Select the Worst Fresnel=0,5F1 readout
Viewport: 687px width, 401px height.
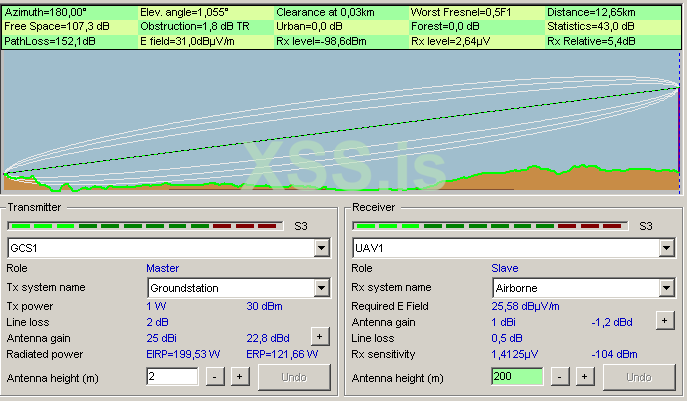(461, 12)
